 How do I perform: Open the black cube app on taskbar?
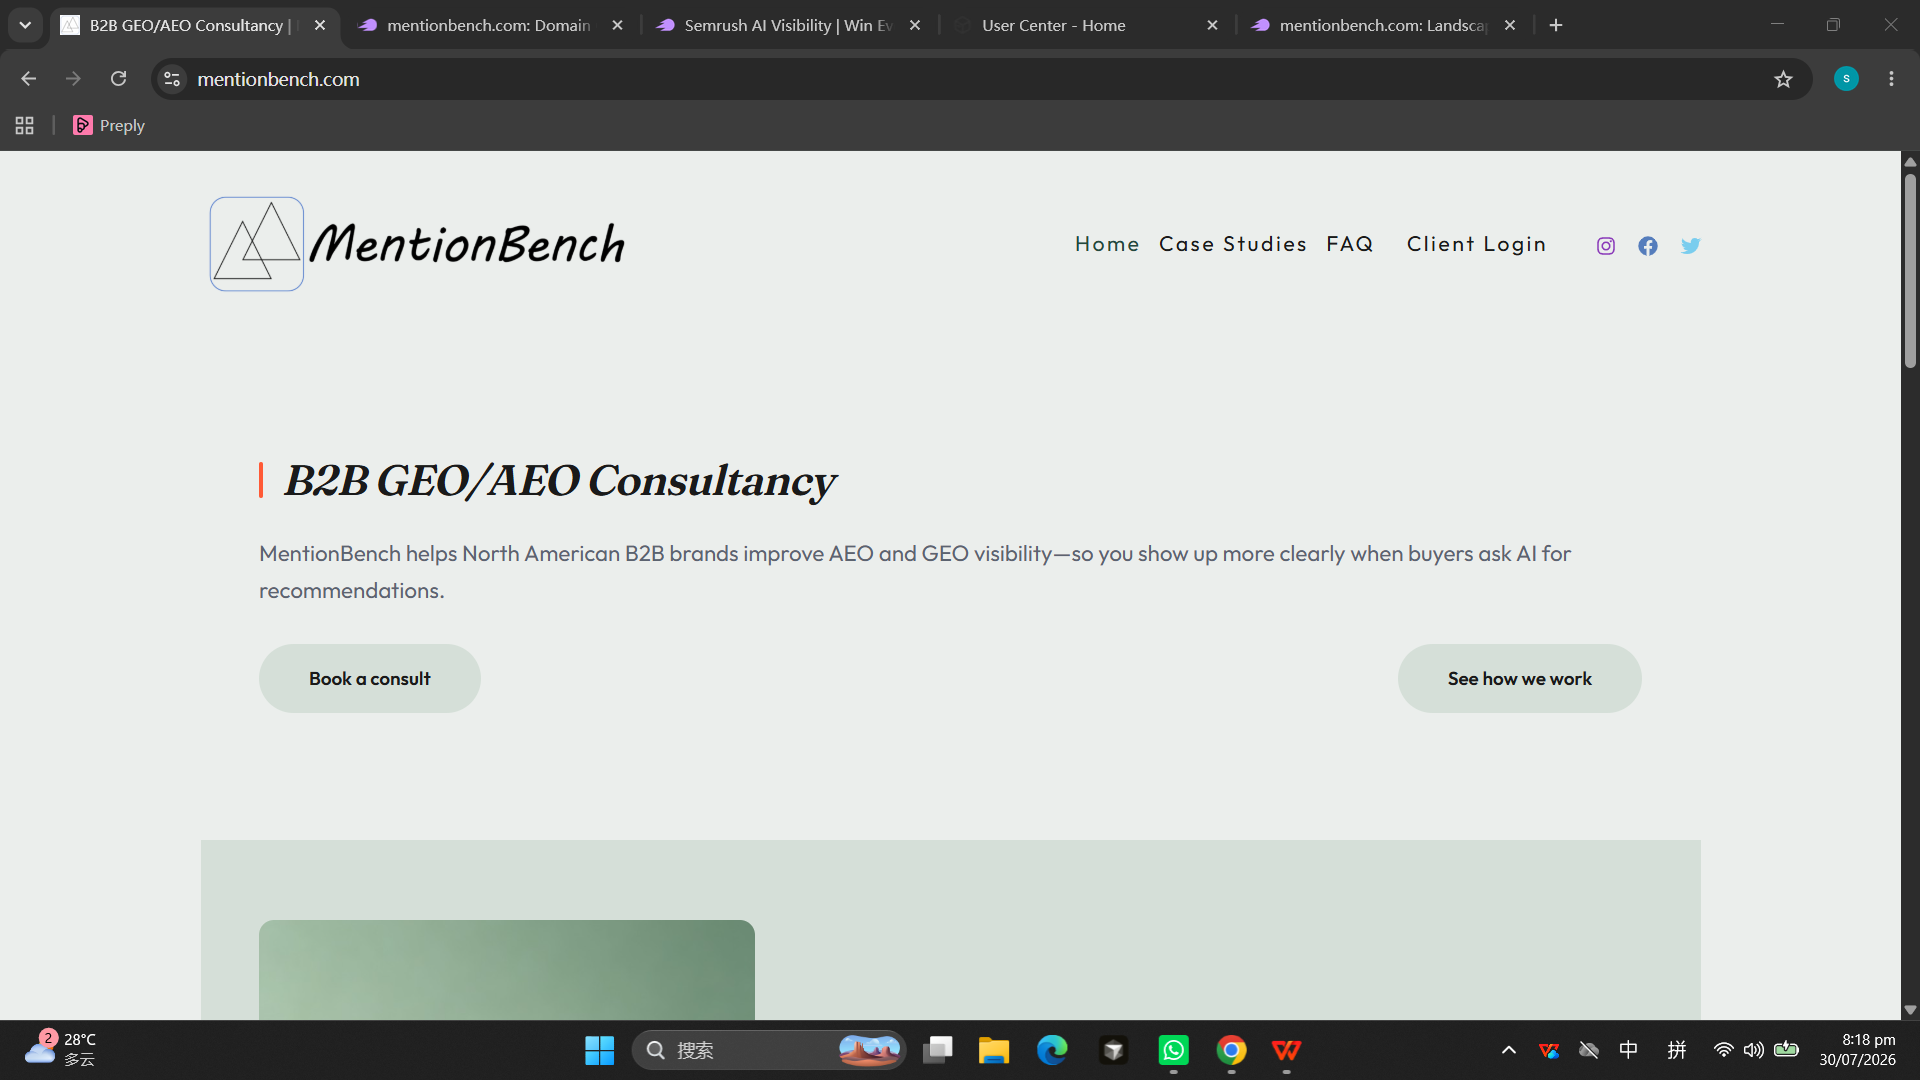[x=1113, y=1050]
